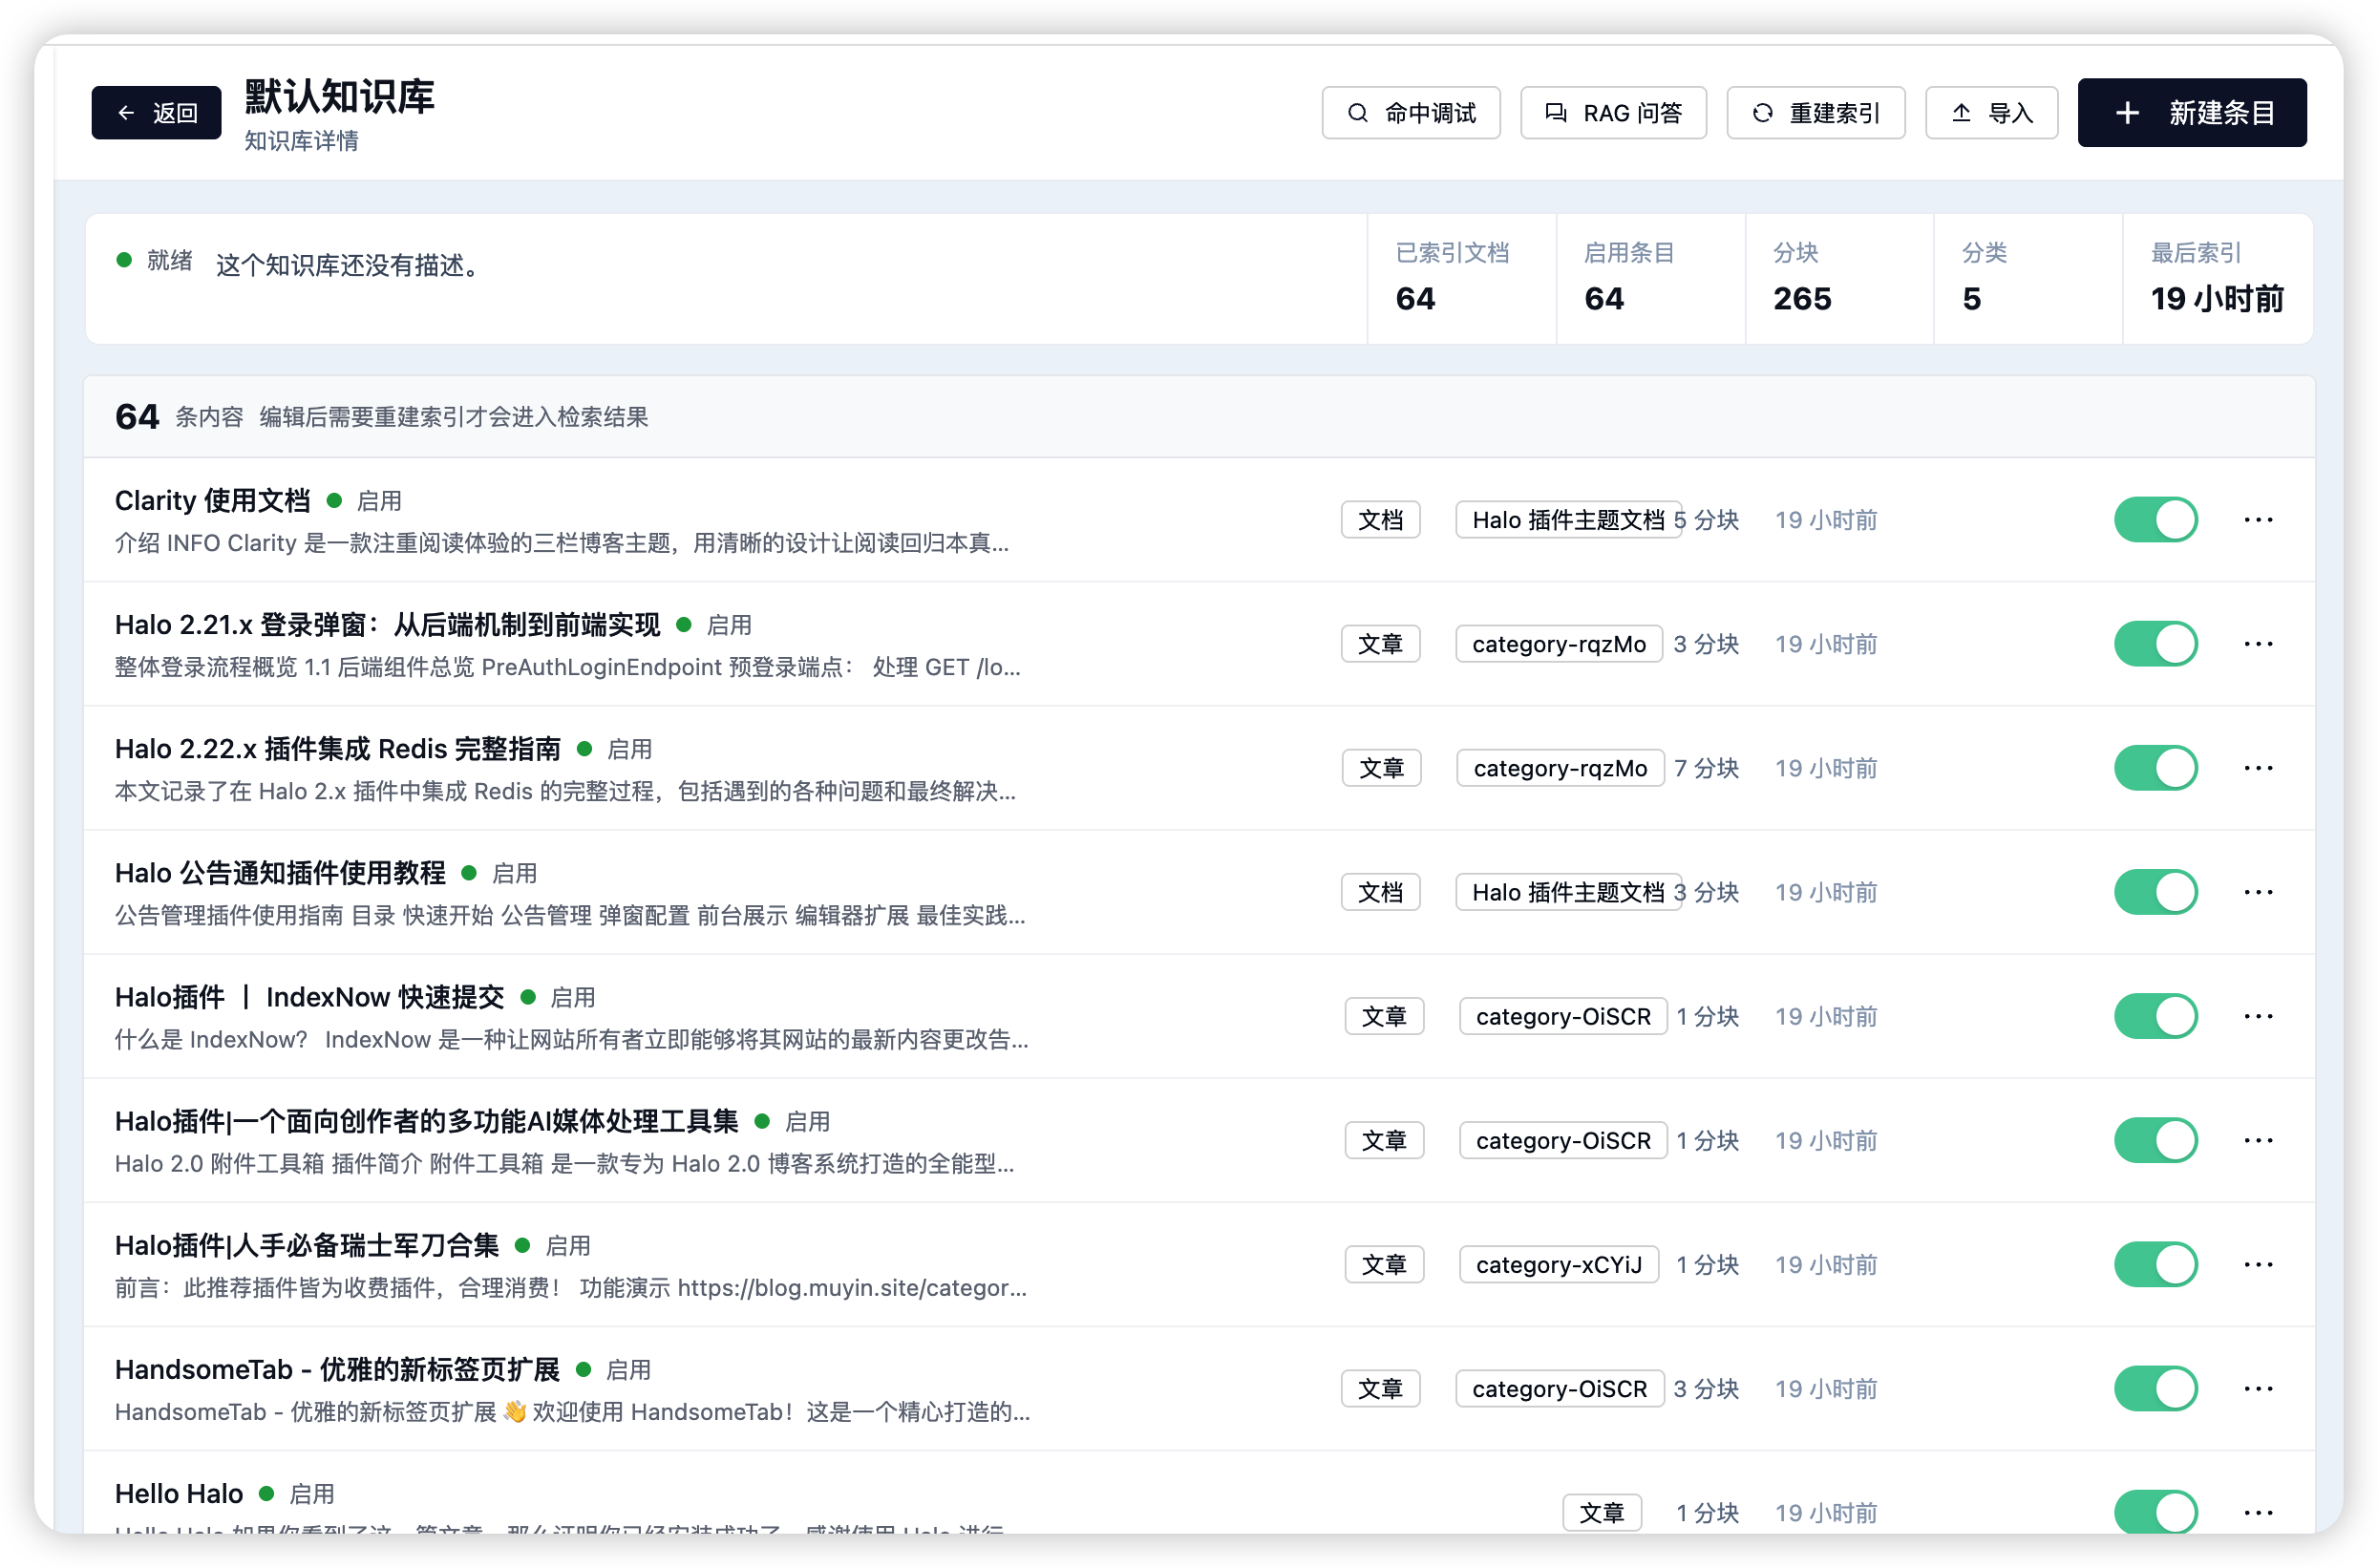Open more options for IndexNow 快速提交
This screenshot has height=1568, width=2378.
point(2258,1016)
